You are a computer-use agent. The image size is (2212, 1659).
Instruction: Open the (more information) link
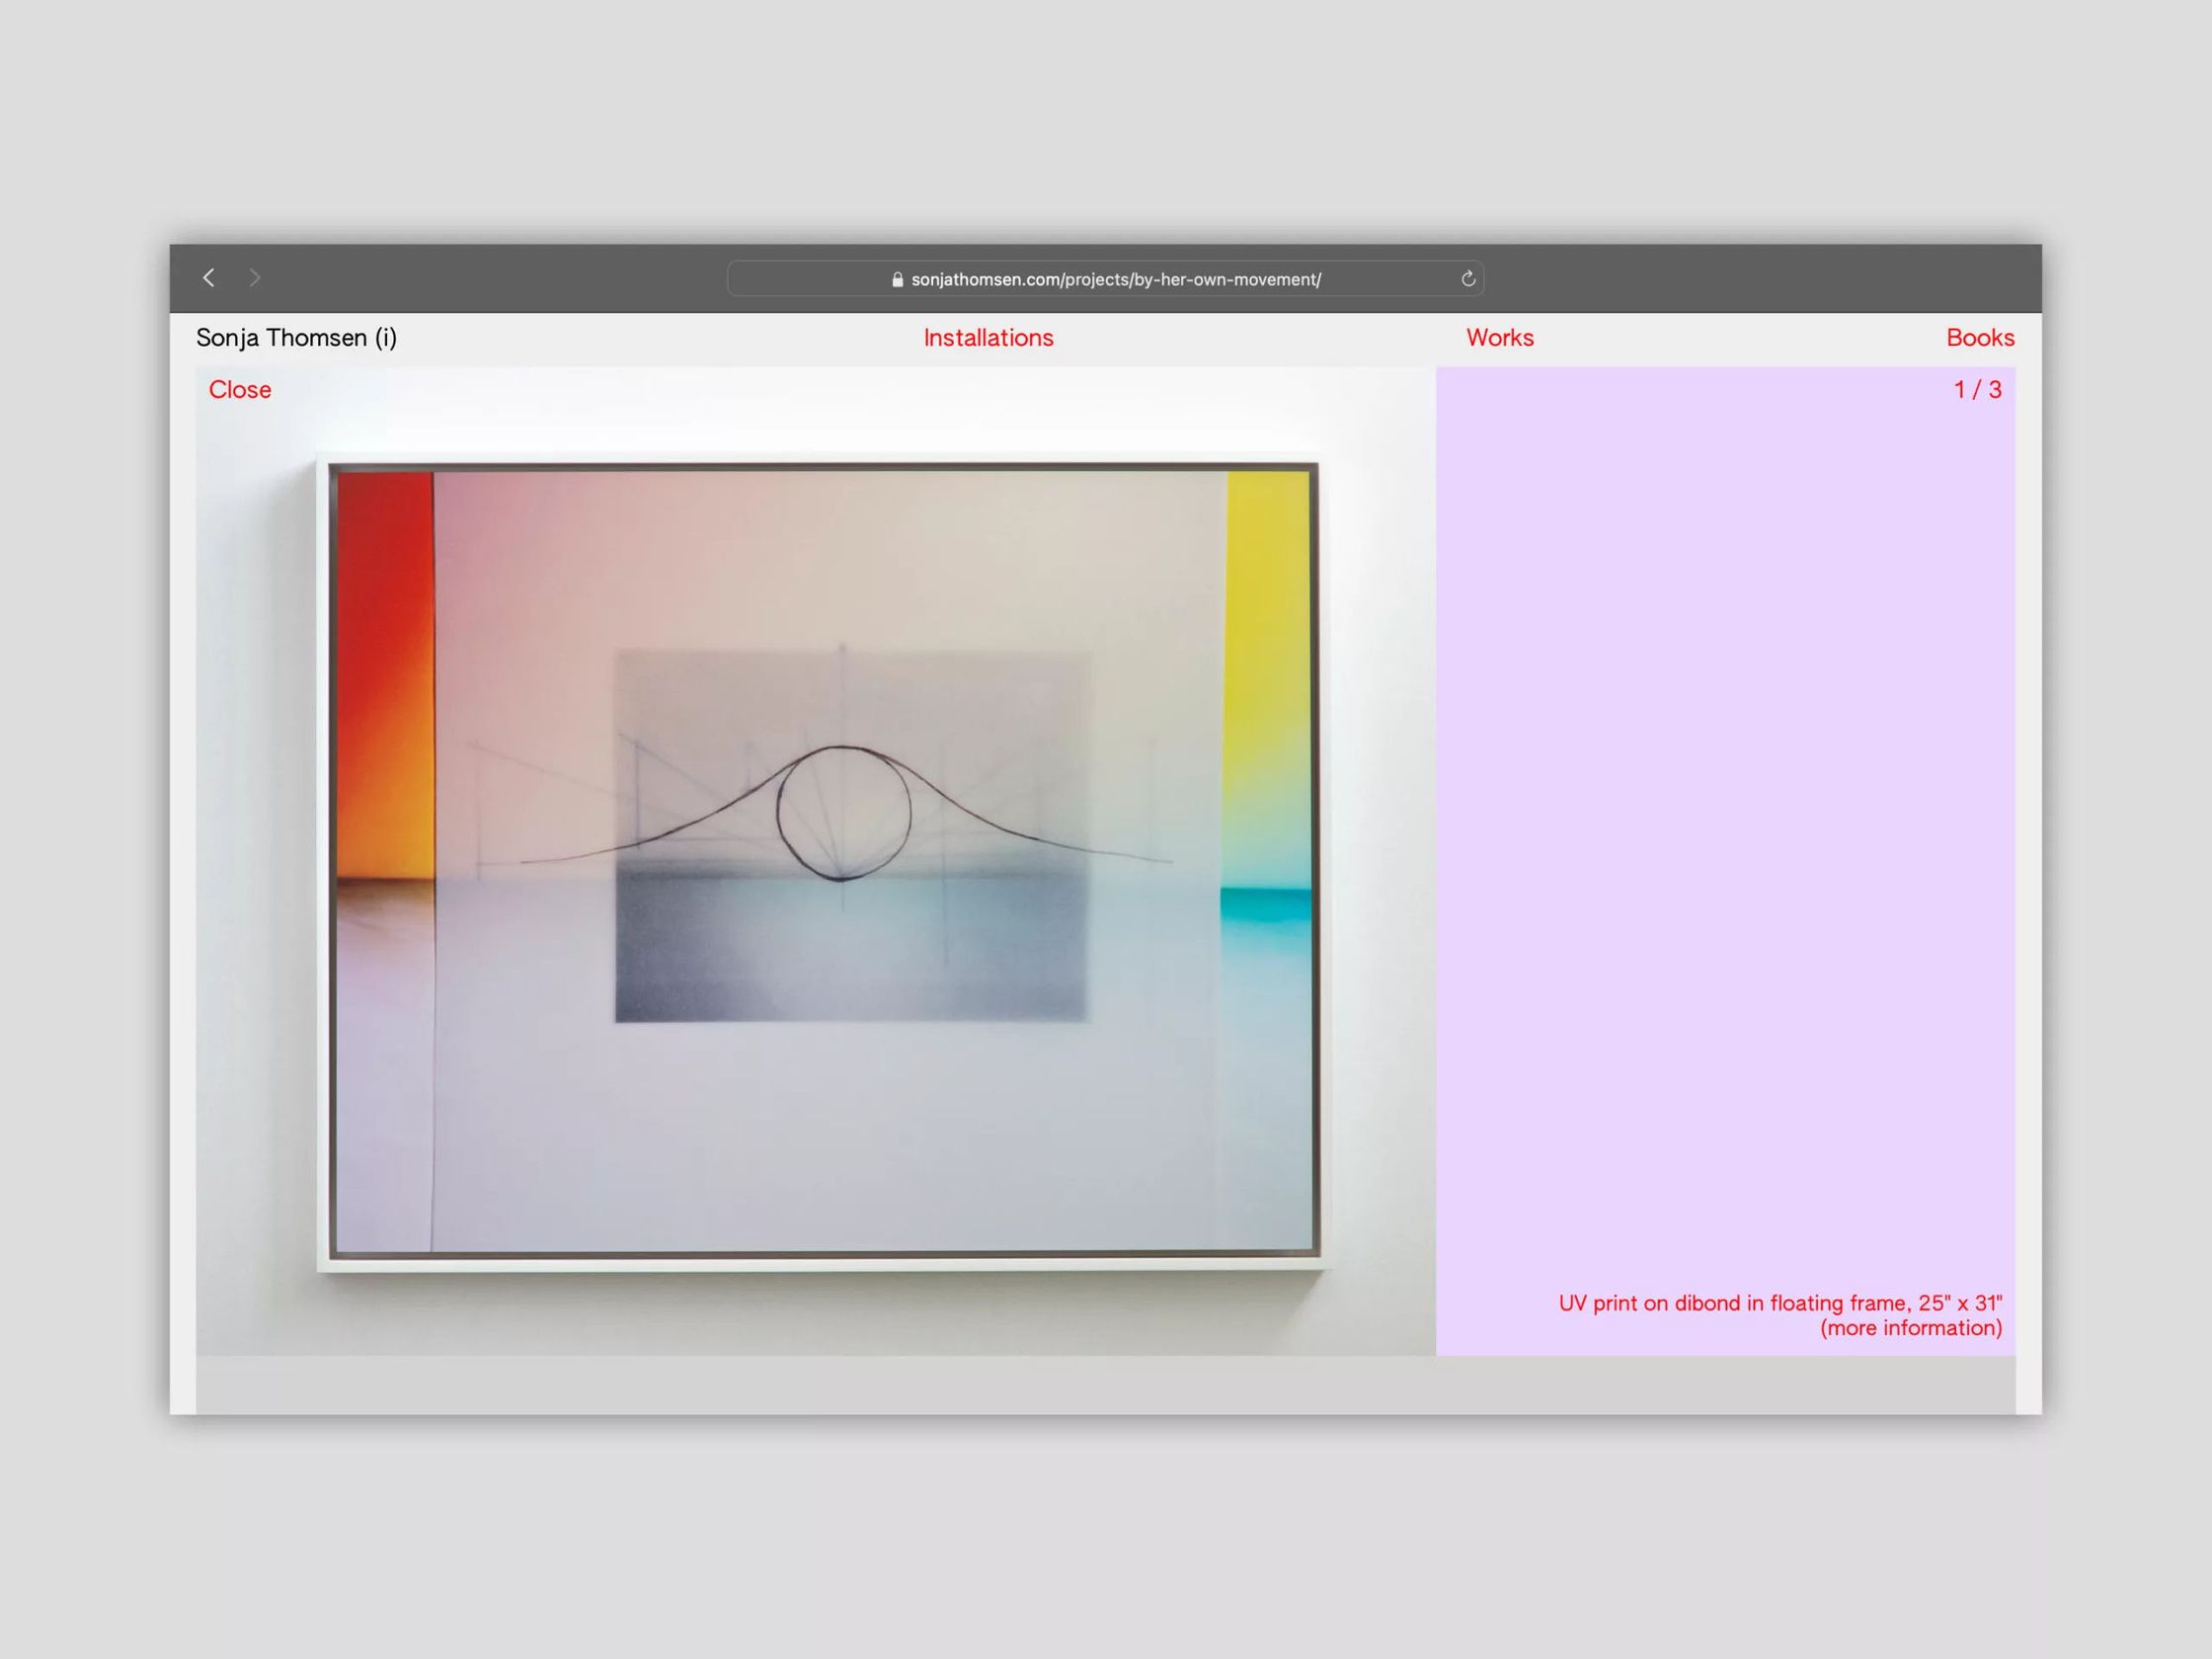point(1910,1328)
